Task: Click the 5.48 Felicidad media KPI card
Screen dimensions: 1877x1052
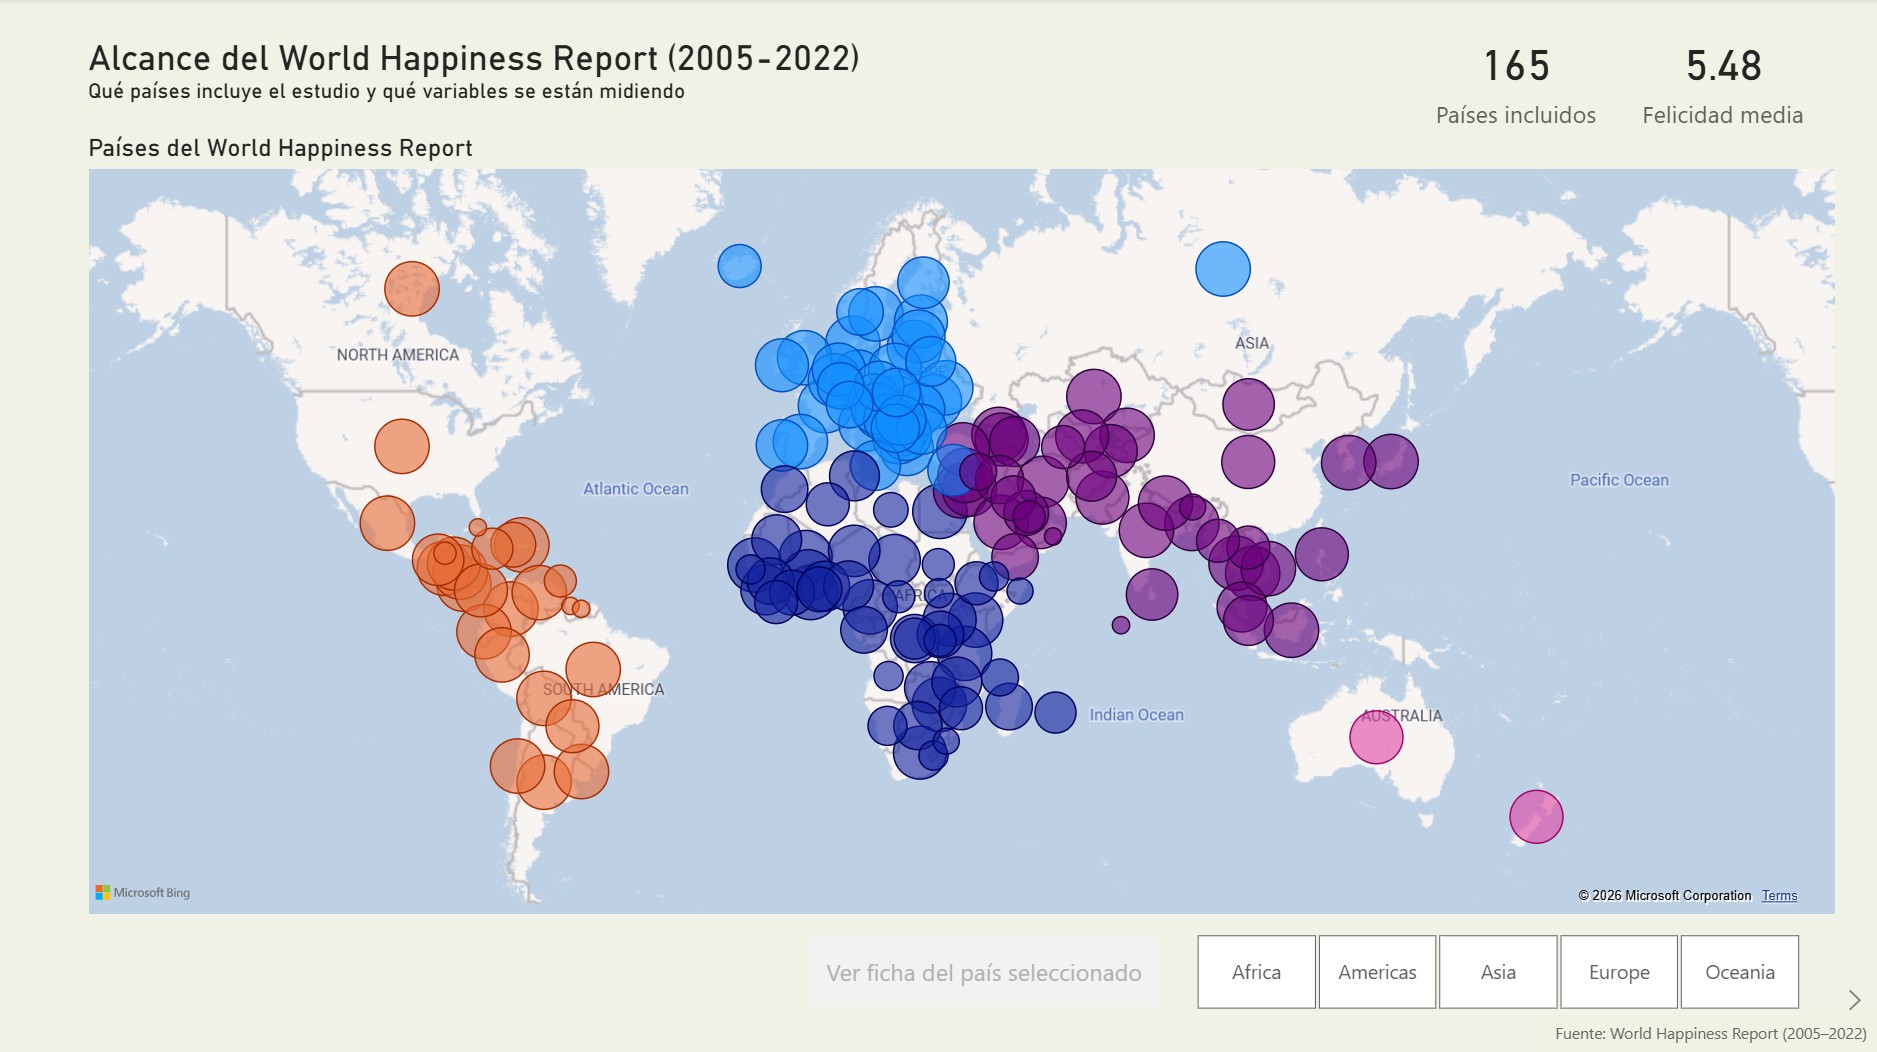Action: tap(1722, 85)
